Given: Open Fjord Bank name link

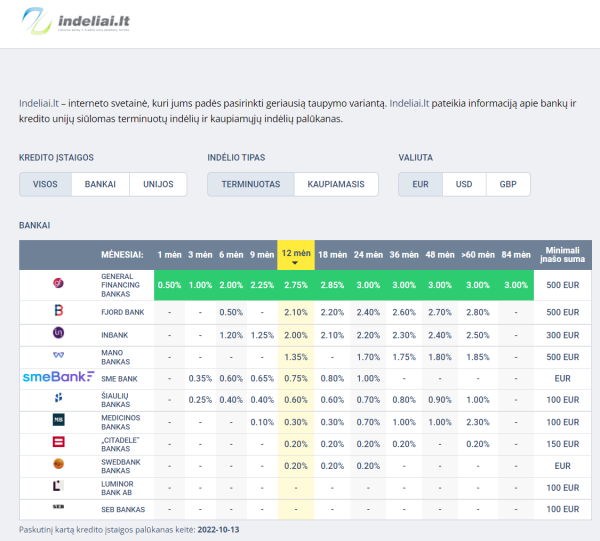Looking at the screenshot, I should point(123,312).
